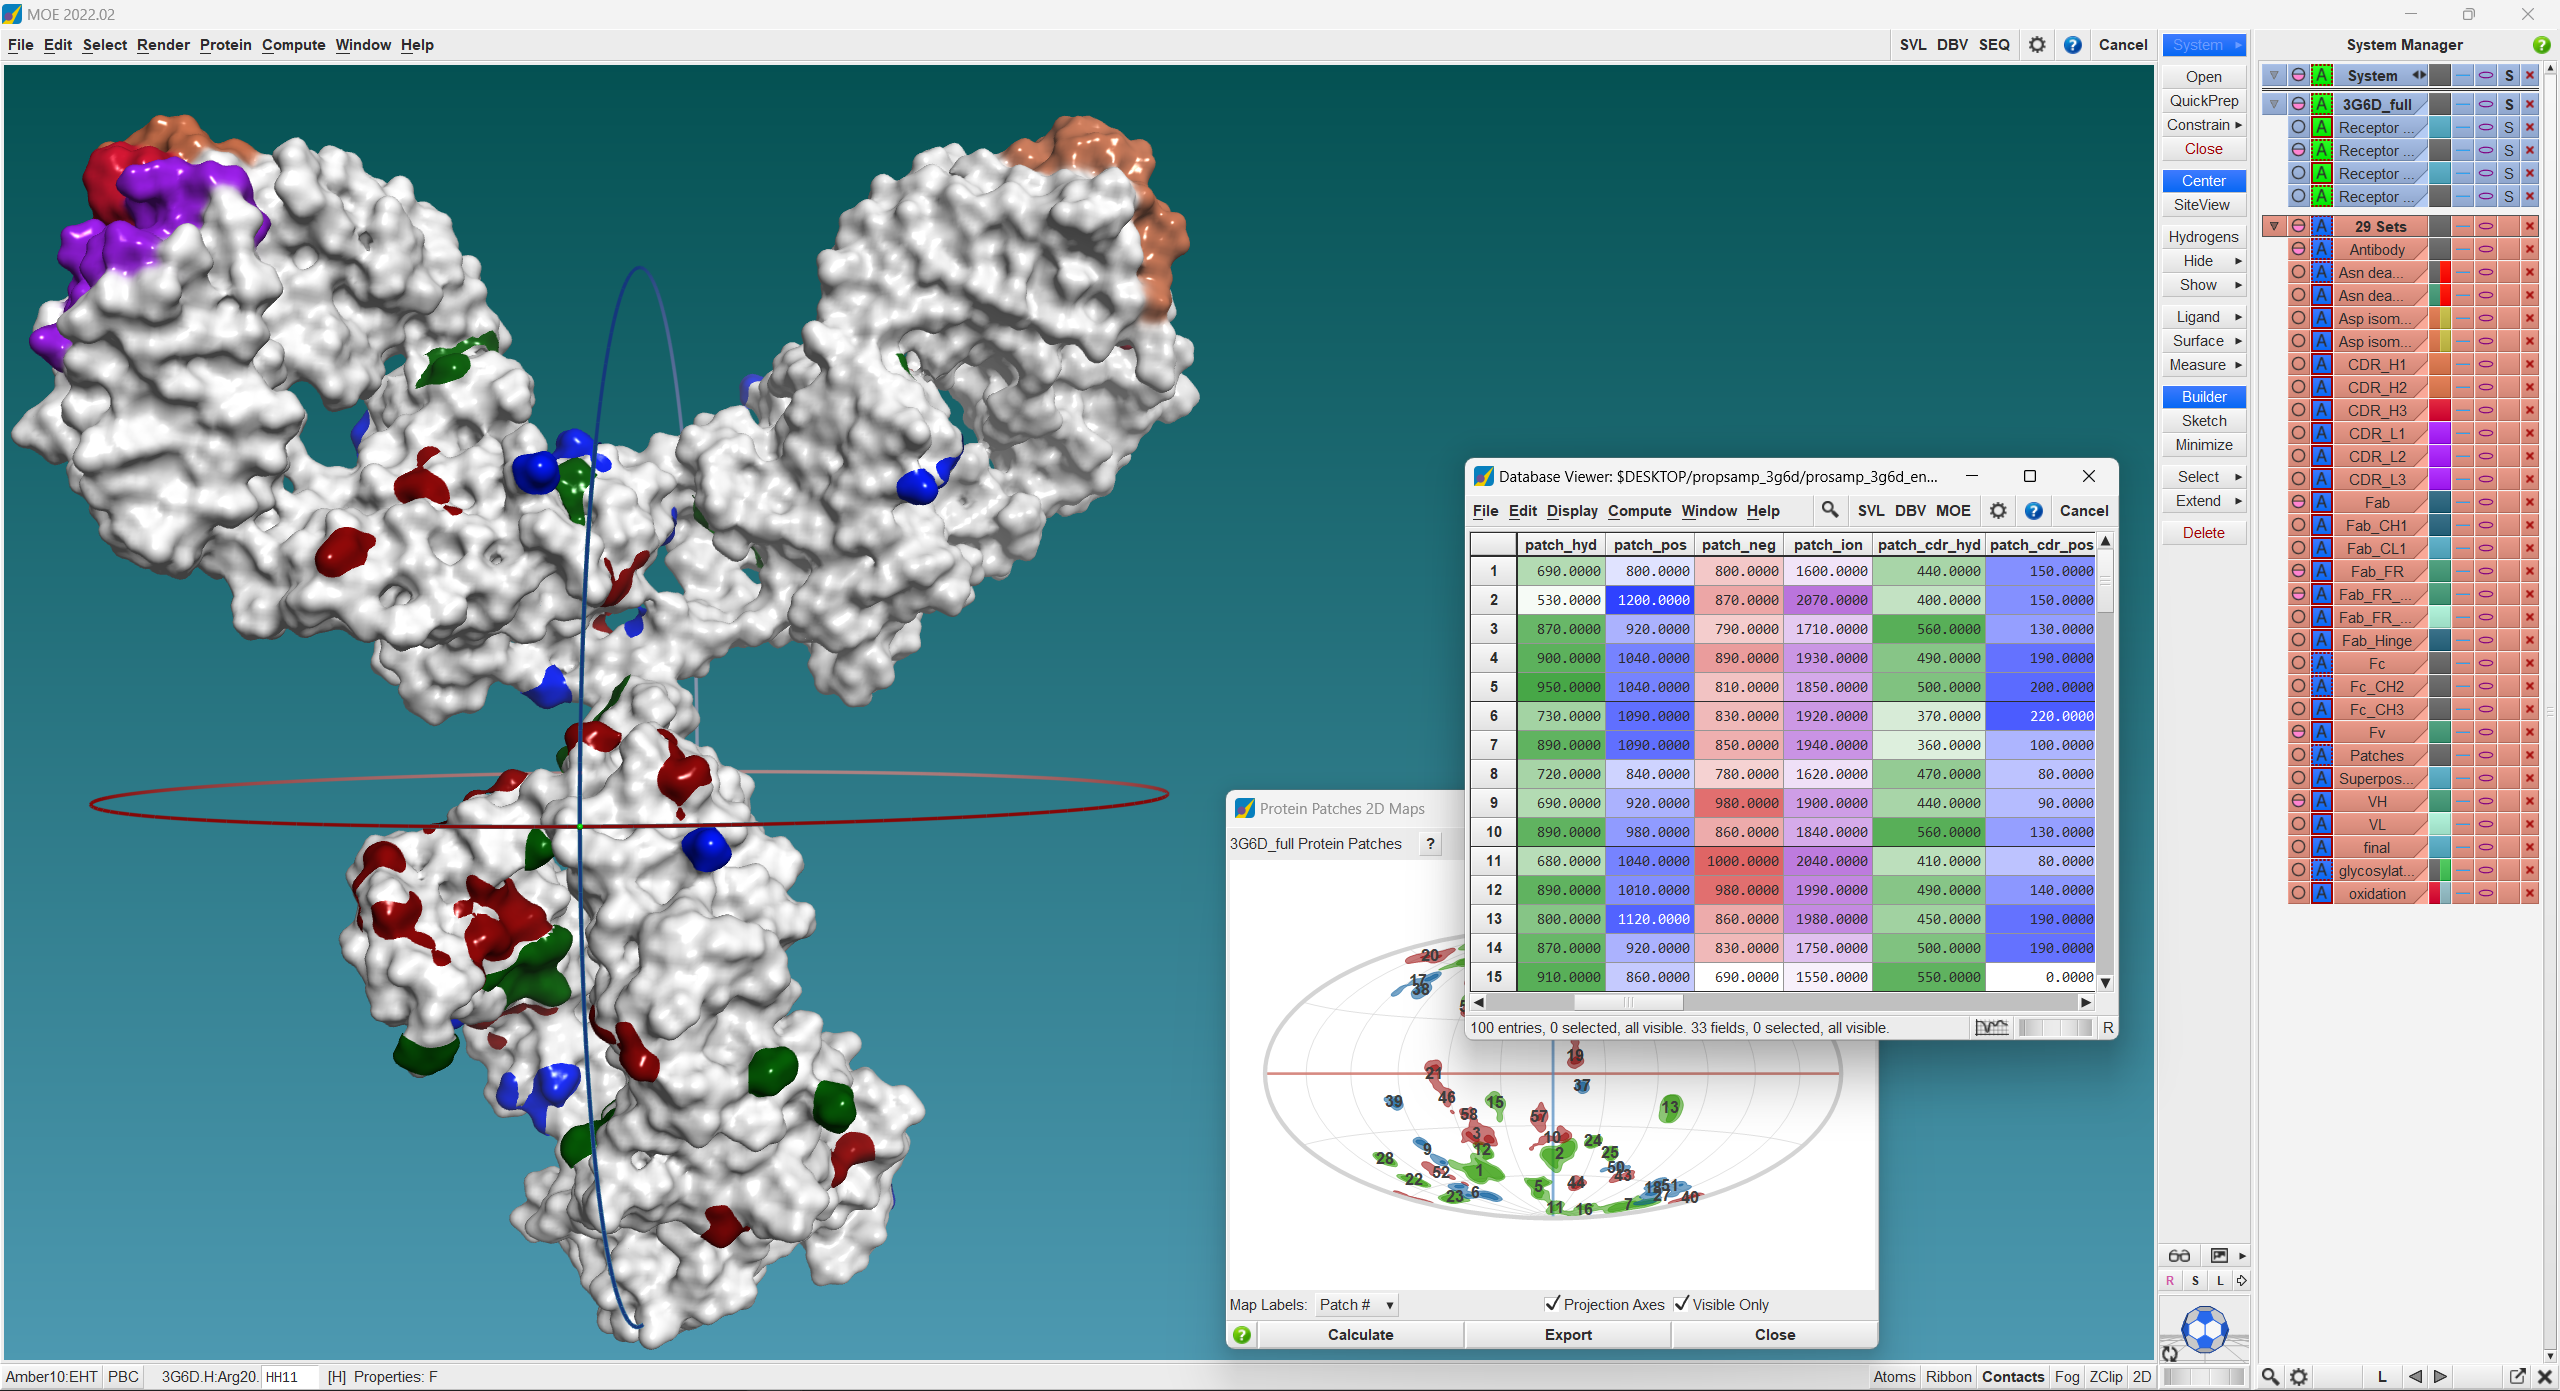Toggle visibility circle for VH set
This screenshot has width=2560, height=1391.
point(2299,802)
